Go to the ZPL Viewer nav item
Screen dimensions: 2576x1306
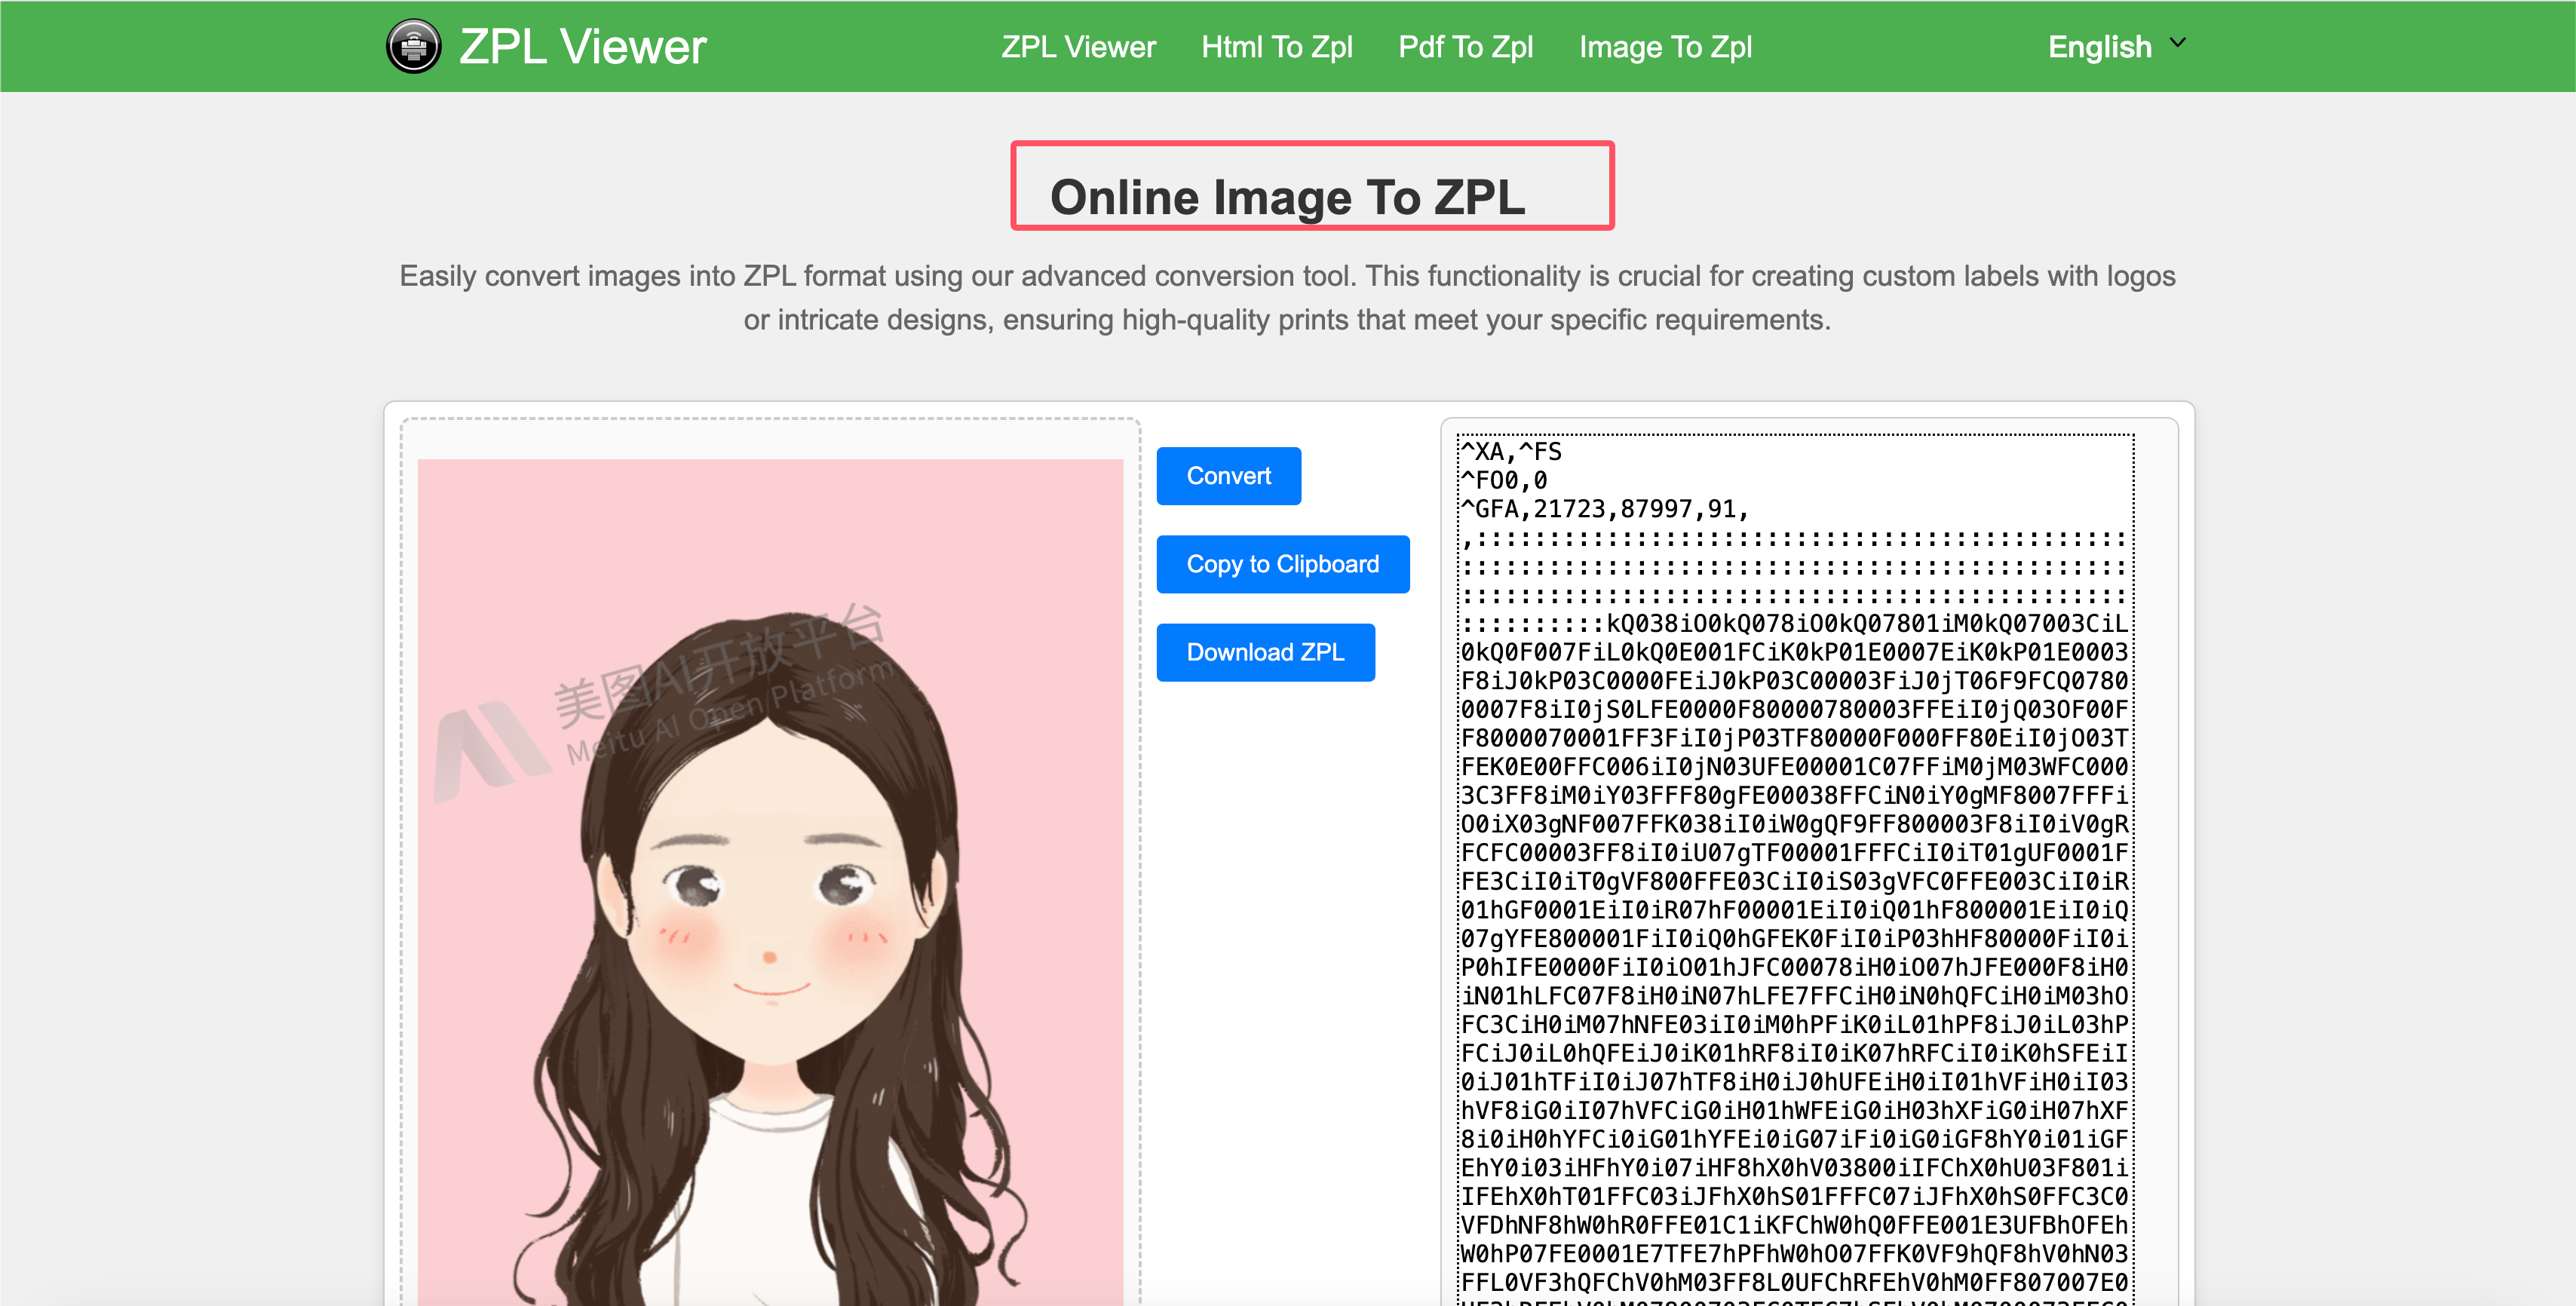[x=1078, y=47]
